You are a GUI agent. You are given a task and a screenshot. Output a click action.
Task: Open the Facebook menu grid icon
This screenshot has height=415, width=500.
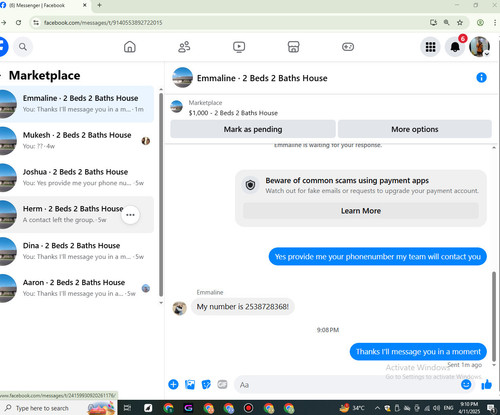click(430, 47)
